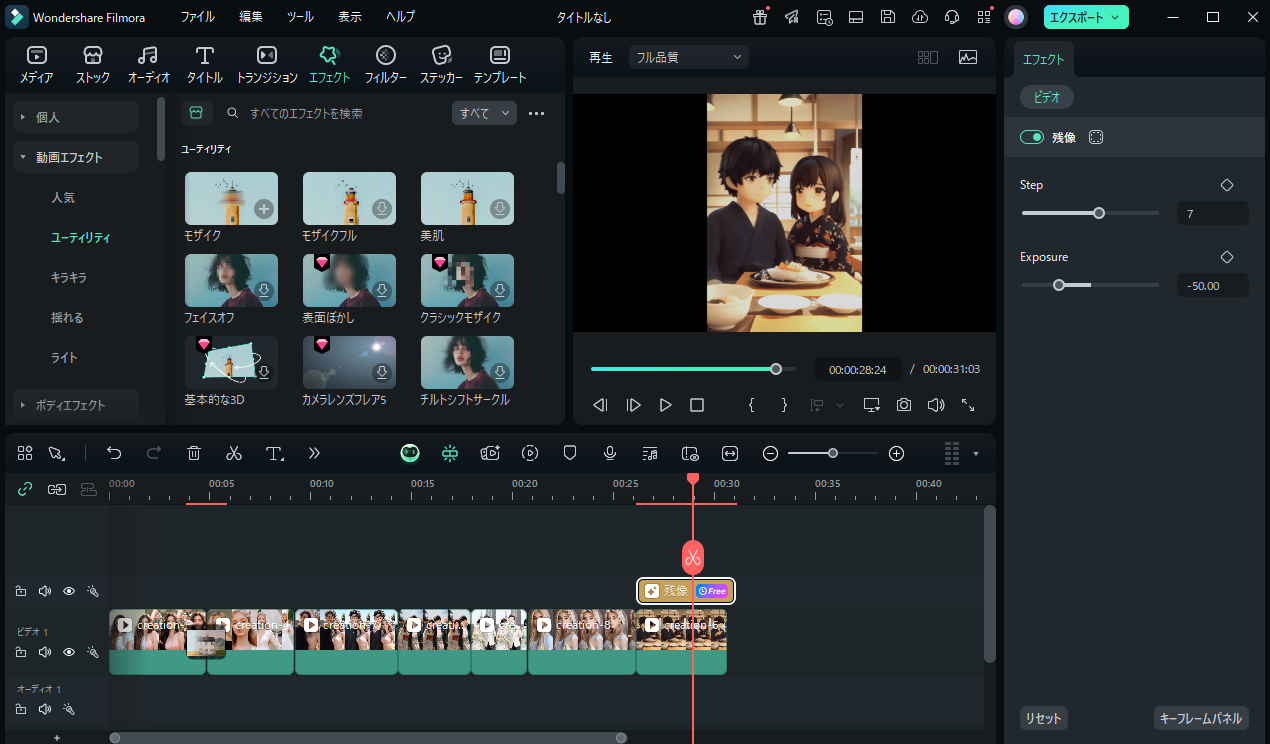Click the headset support icon
Image resolution: width=1270 pixels, height=744 pixels.
(952, 17)
